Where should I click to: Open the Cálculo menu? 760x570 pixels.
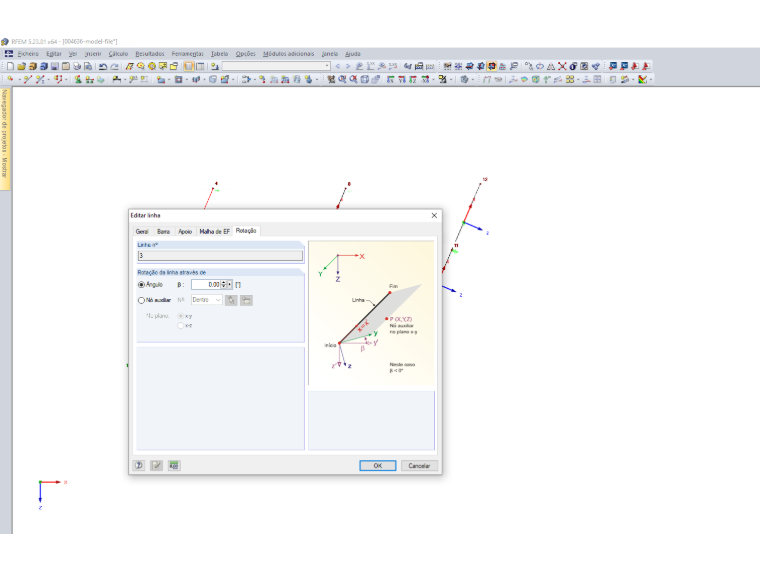[x=118, y=54]
